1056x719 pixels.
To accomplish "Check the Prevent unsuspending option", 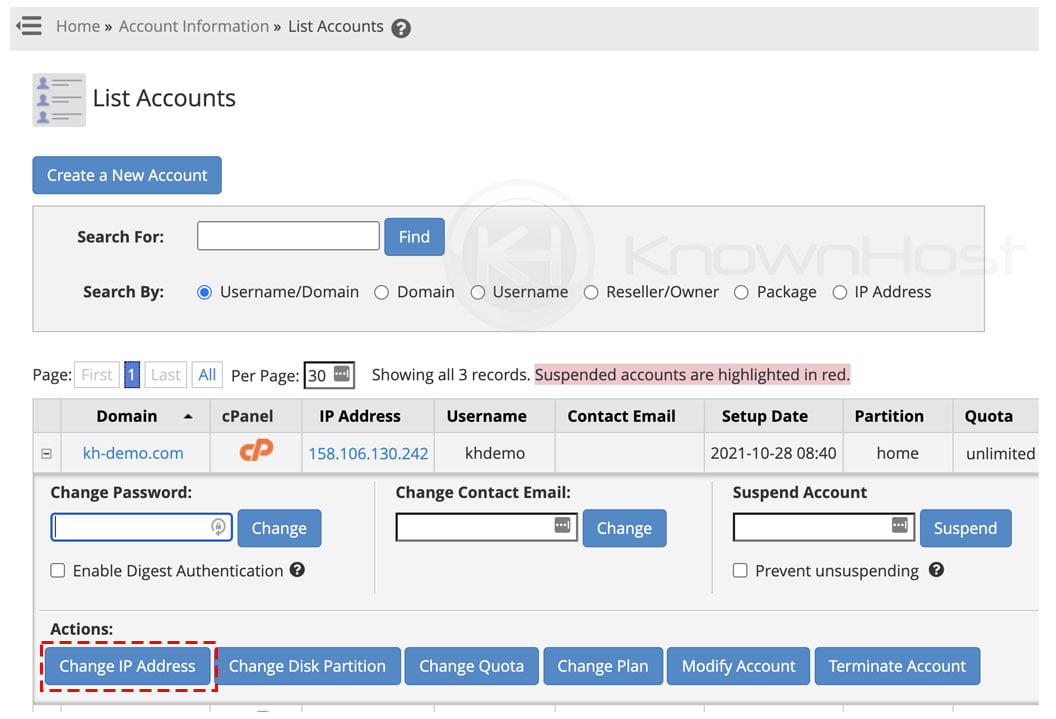I will [x=739, y=571].
